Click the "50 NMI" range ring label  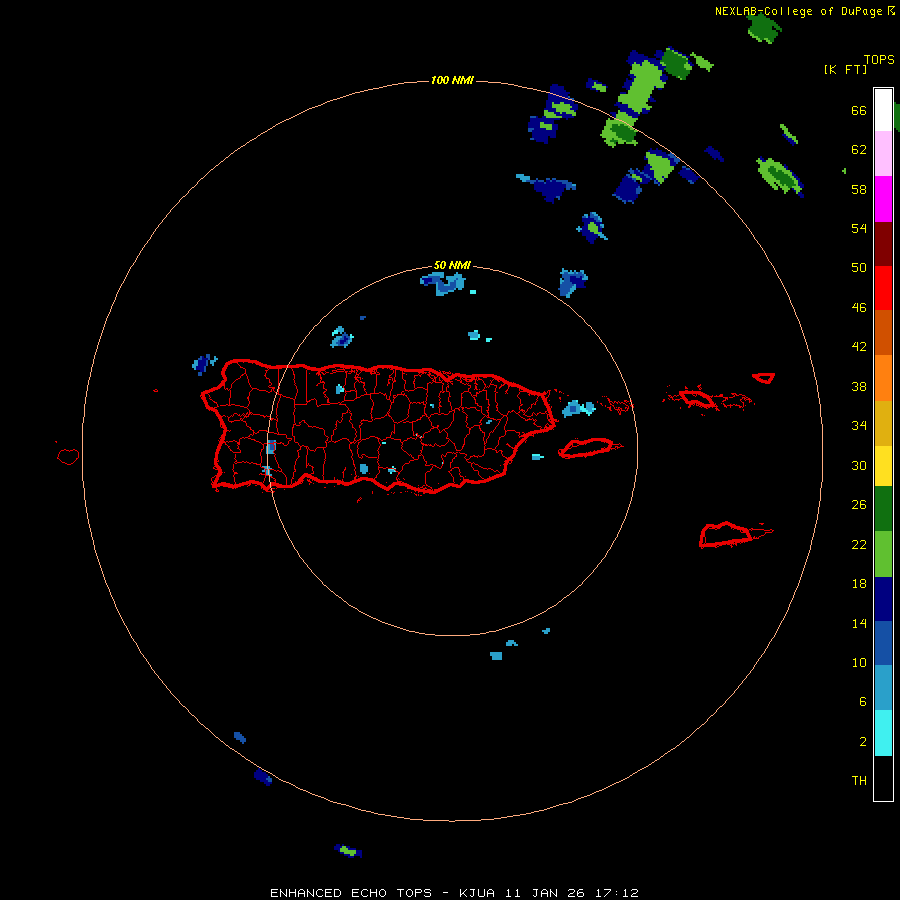(x=452, y=265)
